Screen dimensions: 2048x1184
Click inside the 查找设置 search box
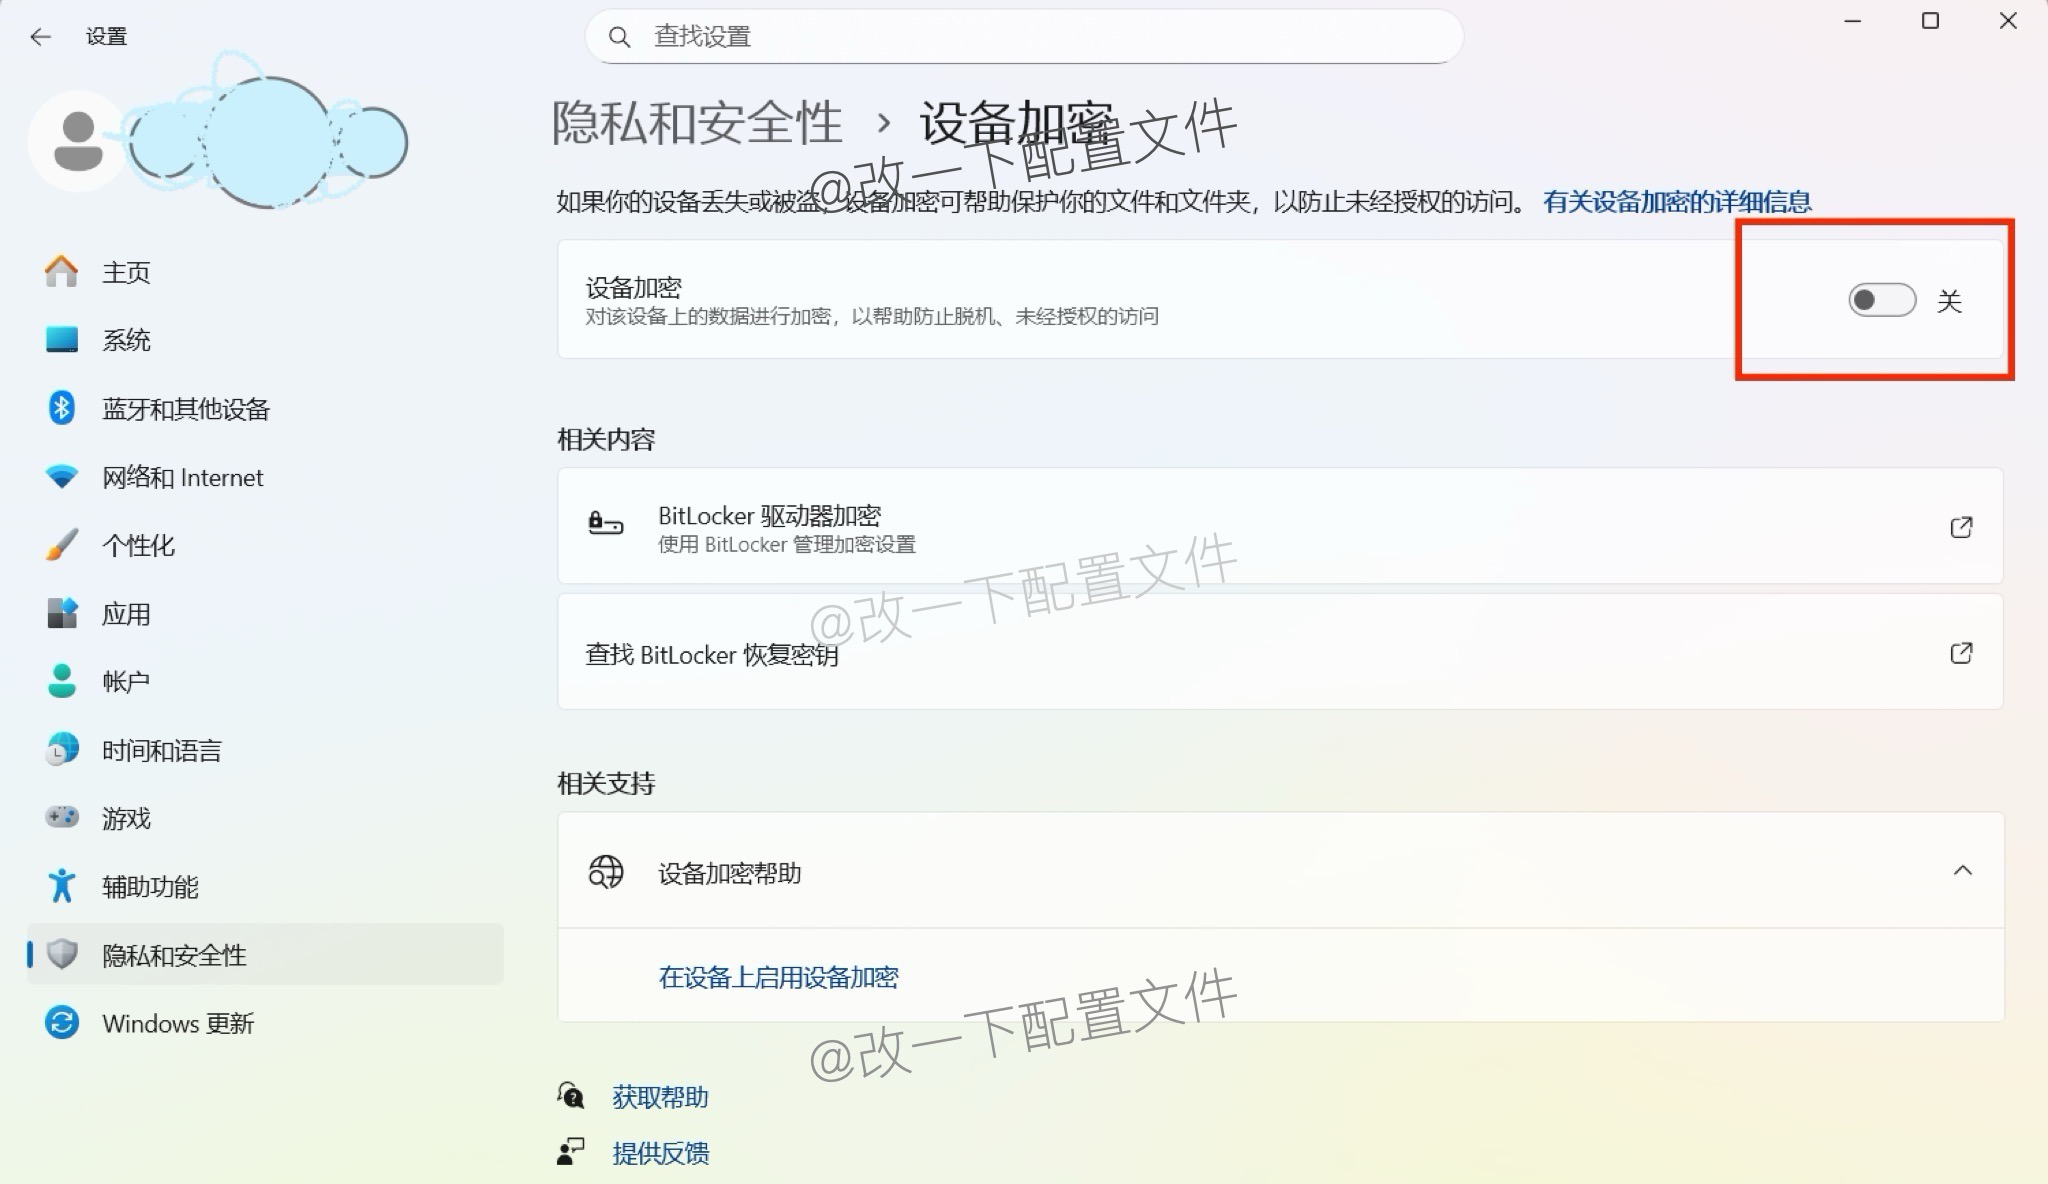(x=1020, y=36)
